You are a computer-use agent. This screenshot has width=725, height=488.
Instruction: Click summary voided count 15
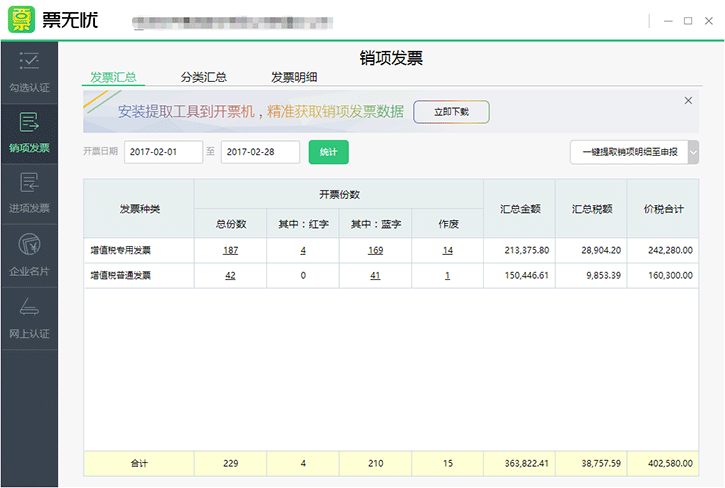(448, 463)
